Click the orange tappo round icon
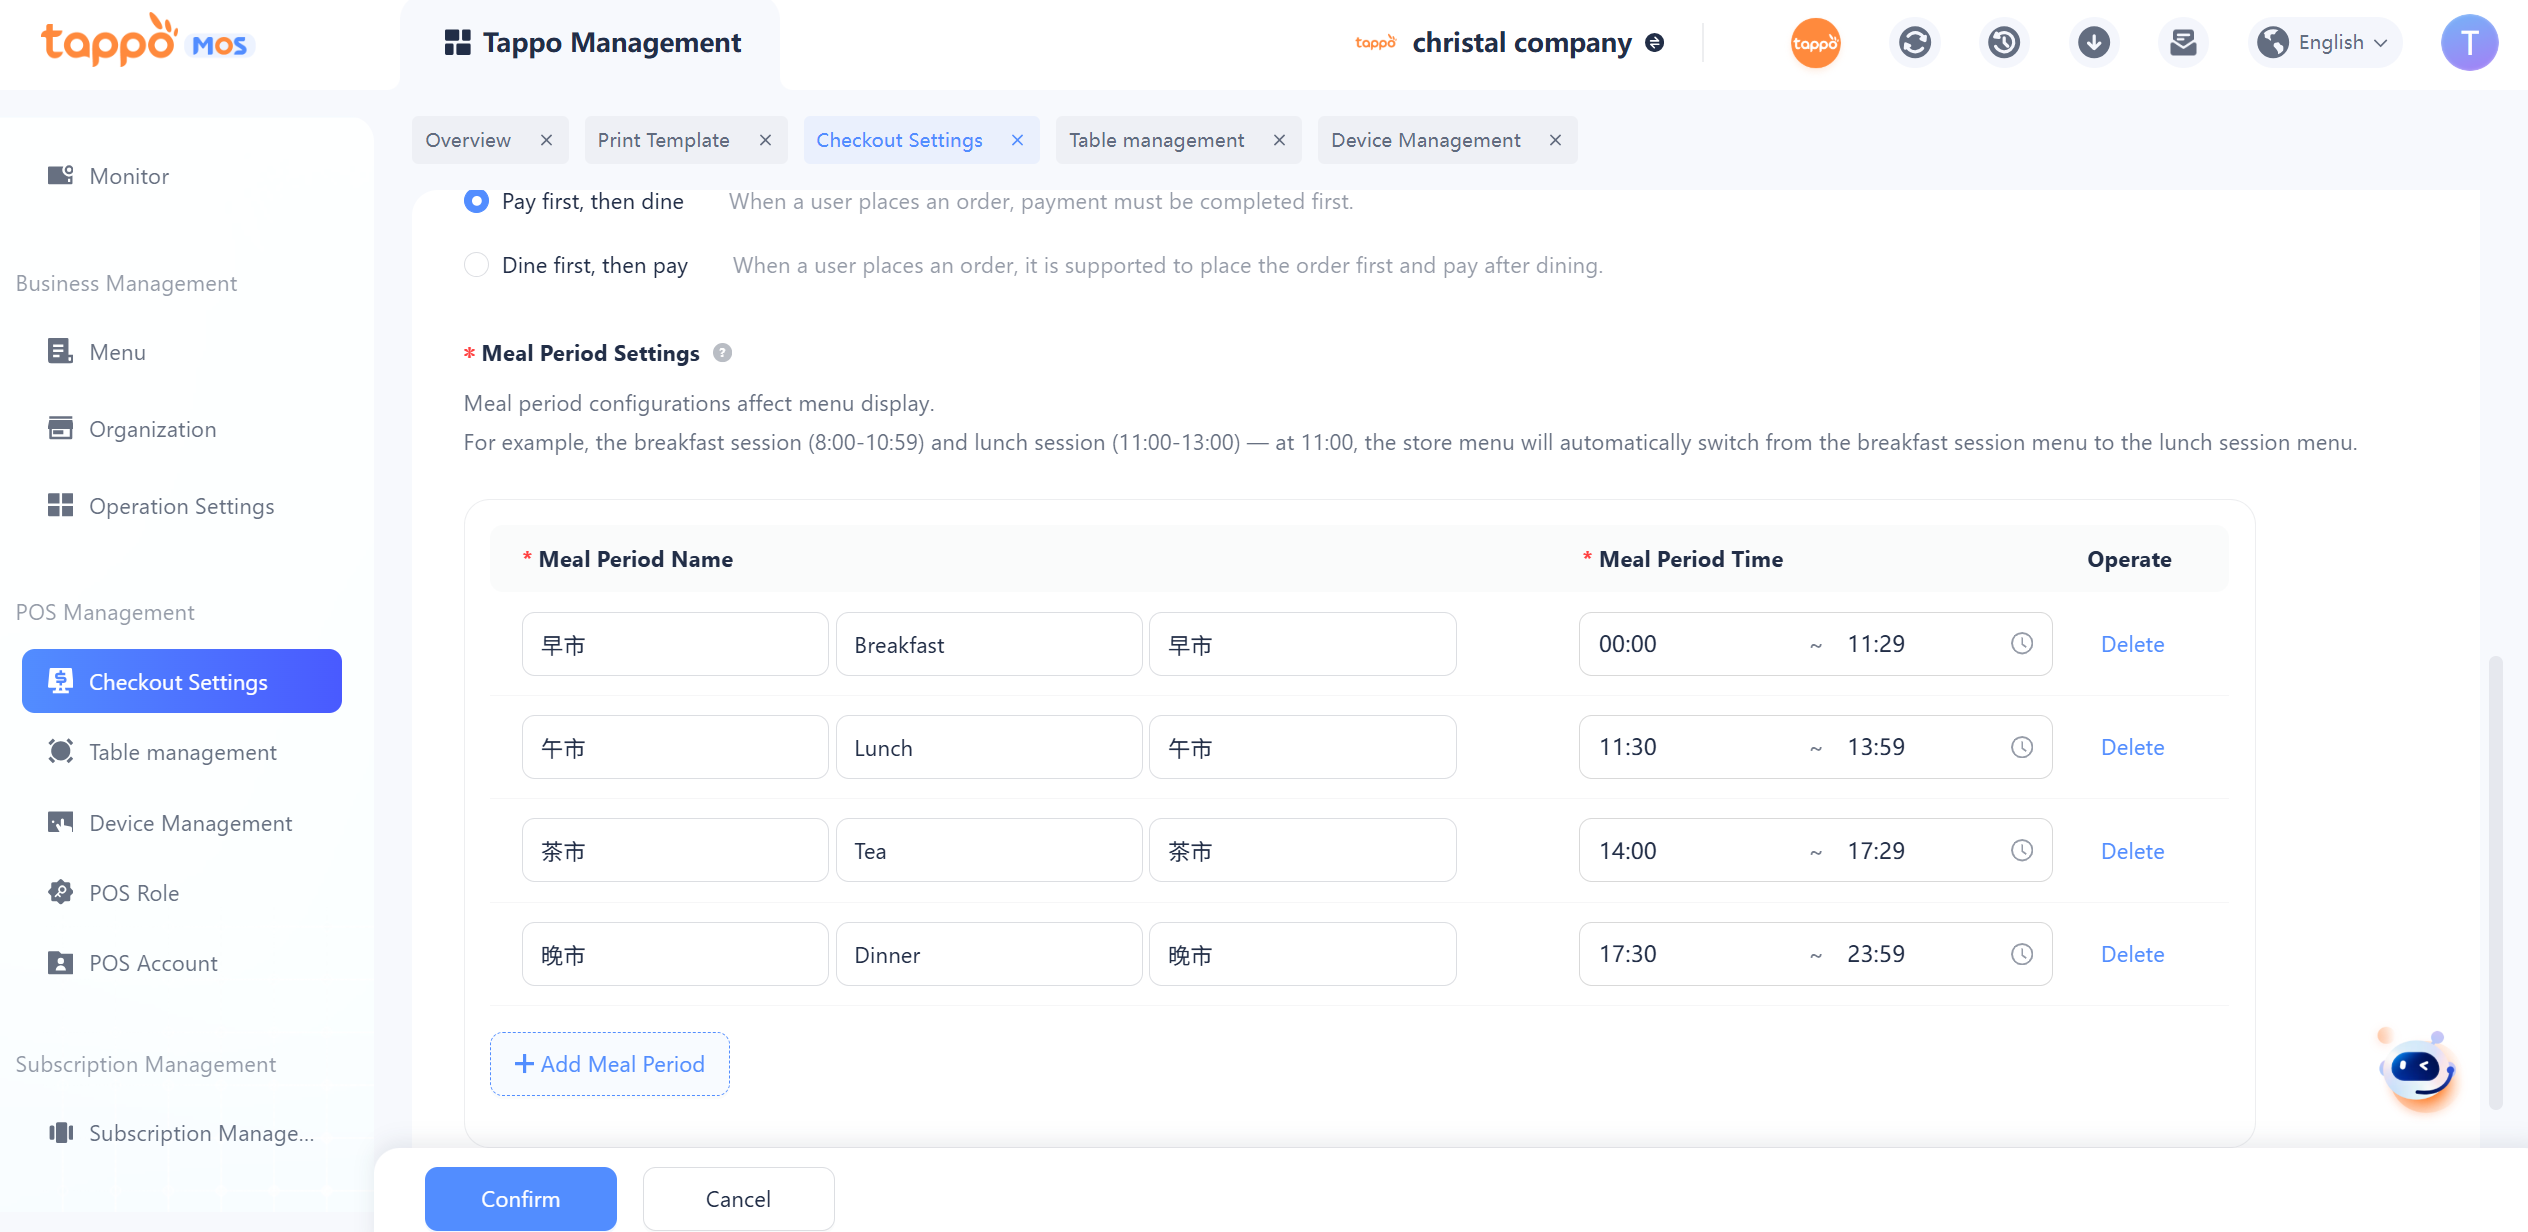 (x=1815, y=43)
